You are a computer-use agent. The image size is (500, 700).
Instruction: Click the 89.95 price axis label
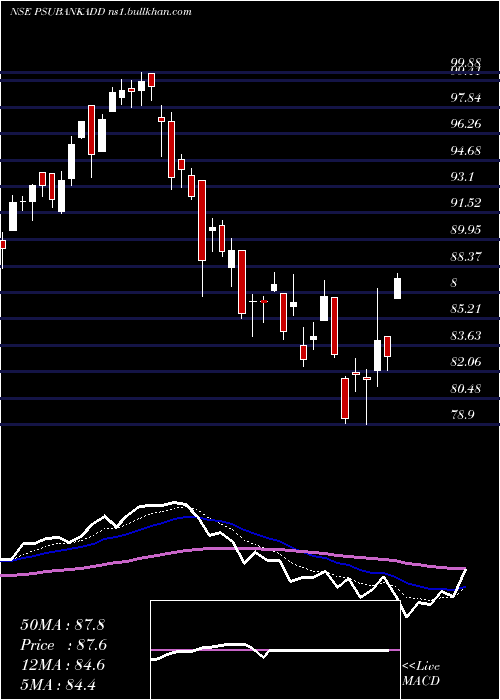(x=466, y=230)
